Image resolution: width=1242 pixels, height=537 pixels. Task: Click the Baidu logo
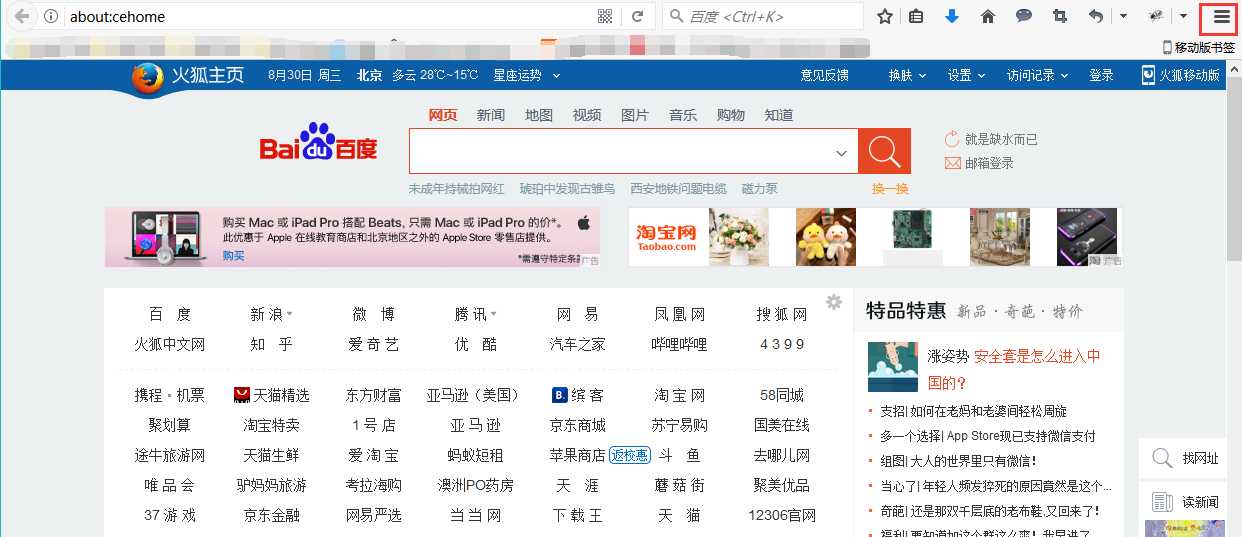point(318,144)
